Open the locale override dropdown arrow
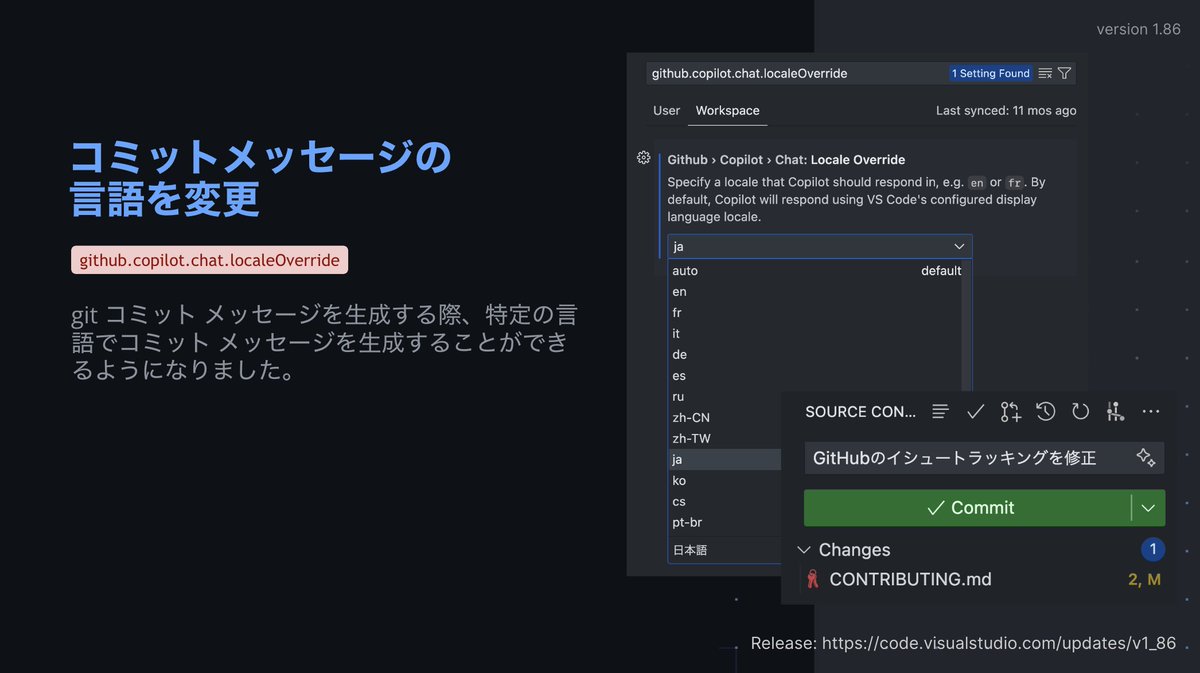The width and height of the screenshot is (1200, 673). coord(959,246)
